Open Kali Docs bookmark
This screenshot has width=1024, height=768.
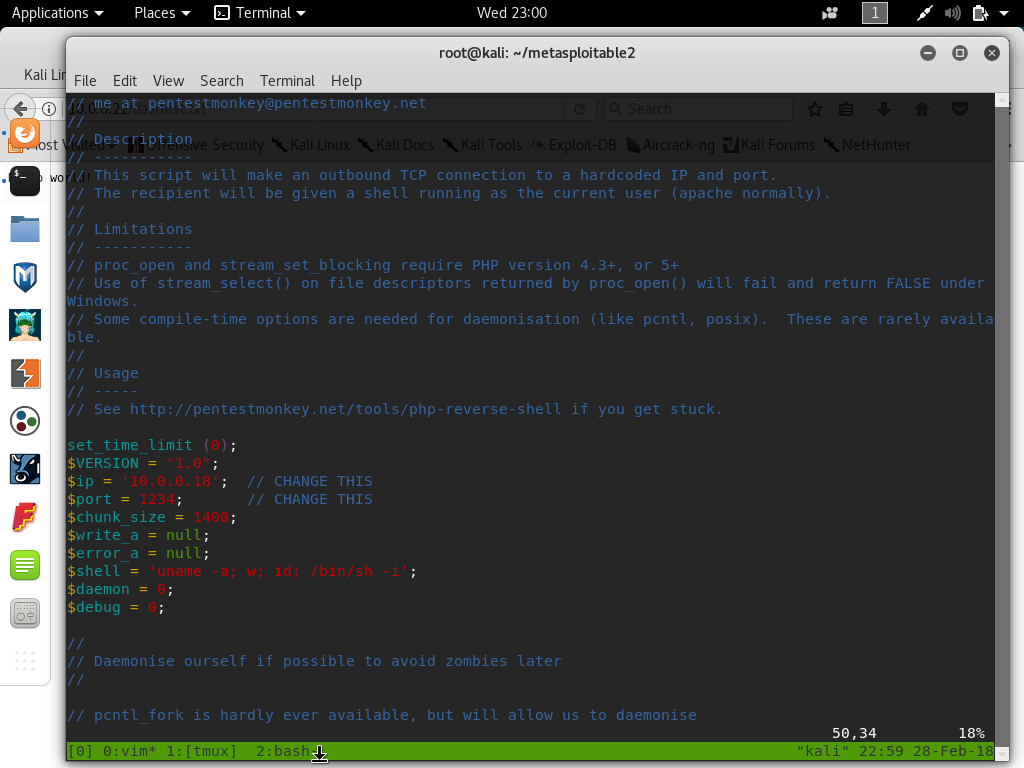tap(397, 145)
